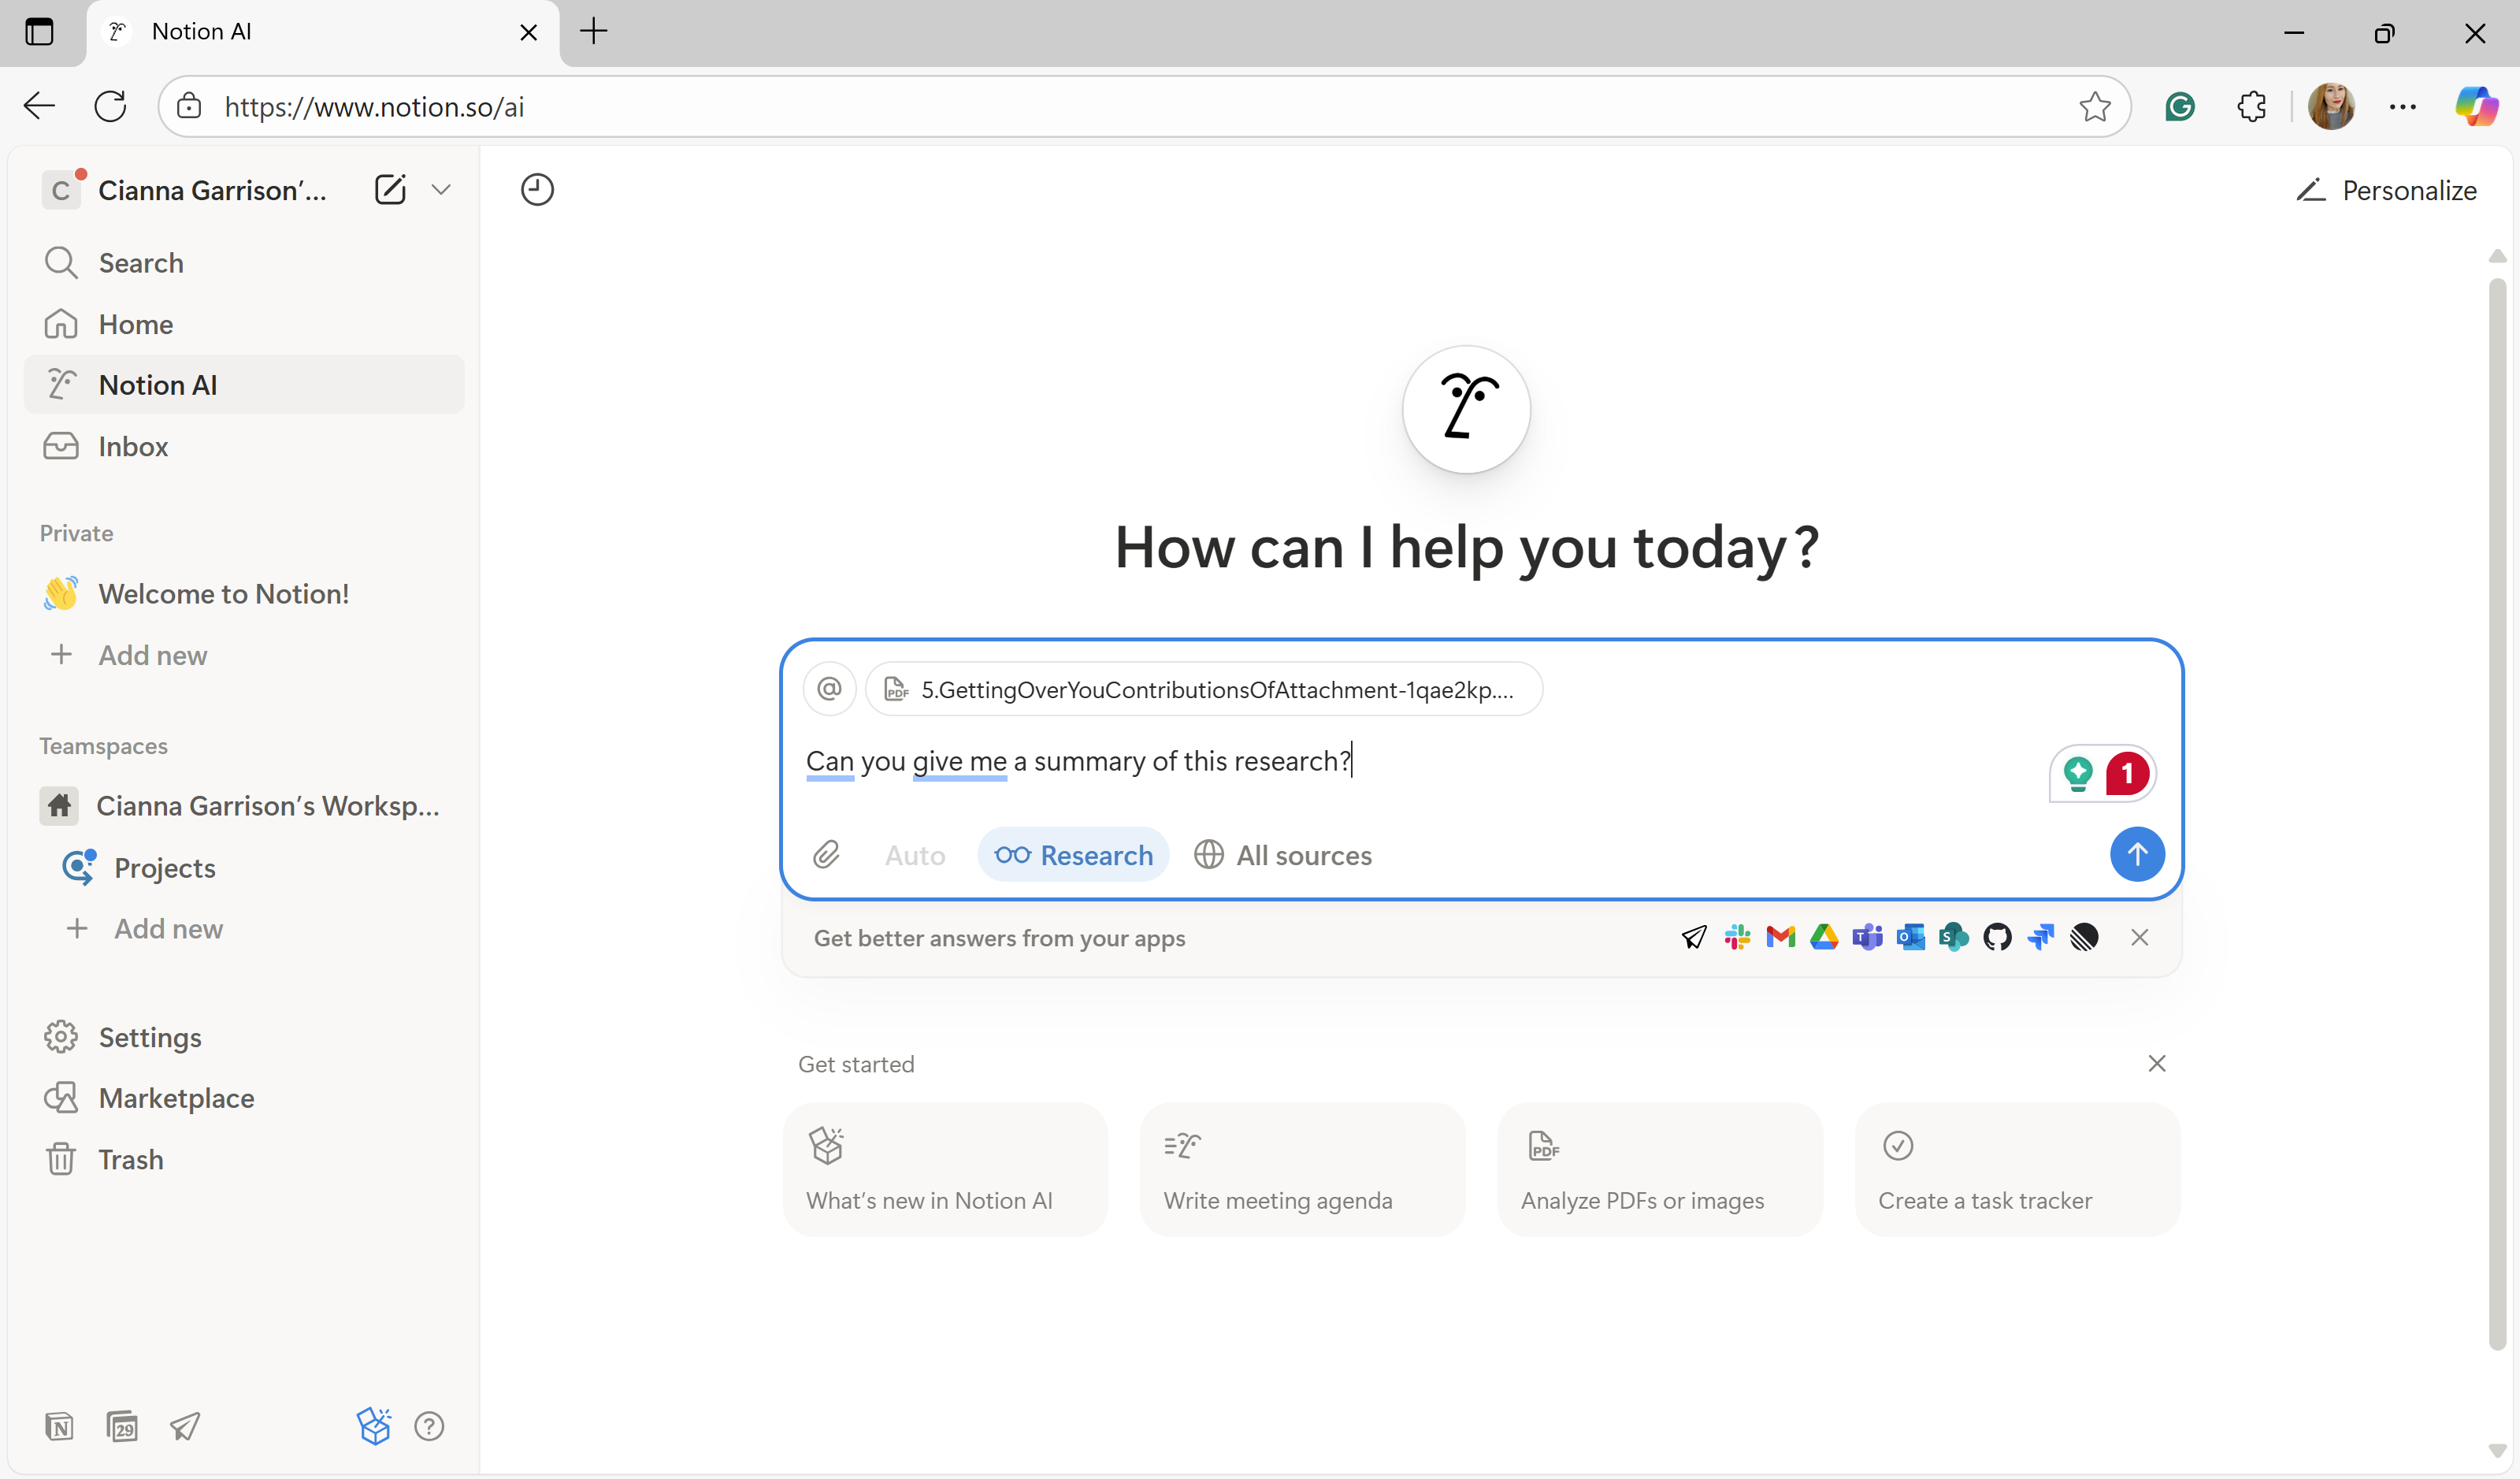The width and height of the screenshot is (2520, 1479).
Task: Click the paperclip attachment icon
Action: 826,855
